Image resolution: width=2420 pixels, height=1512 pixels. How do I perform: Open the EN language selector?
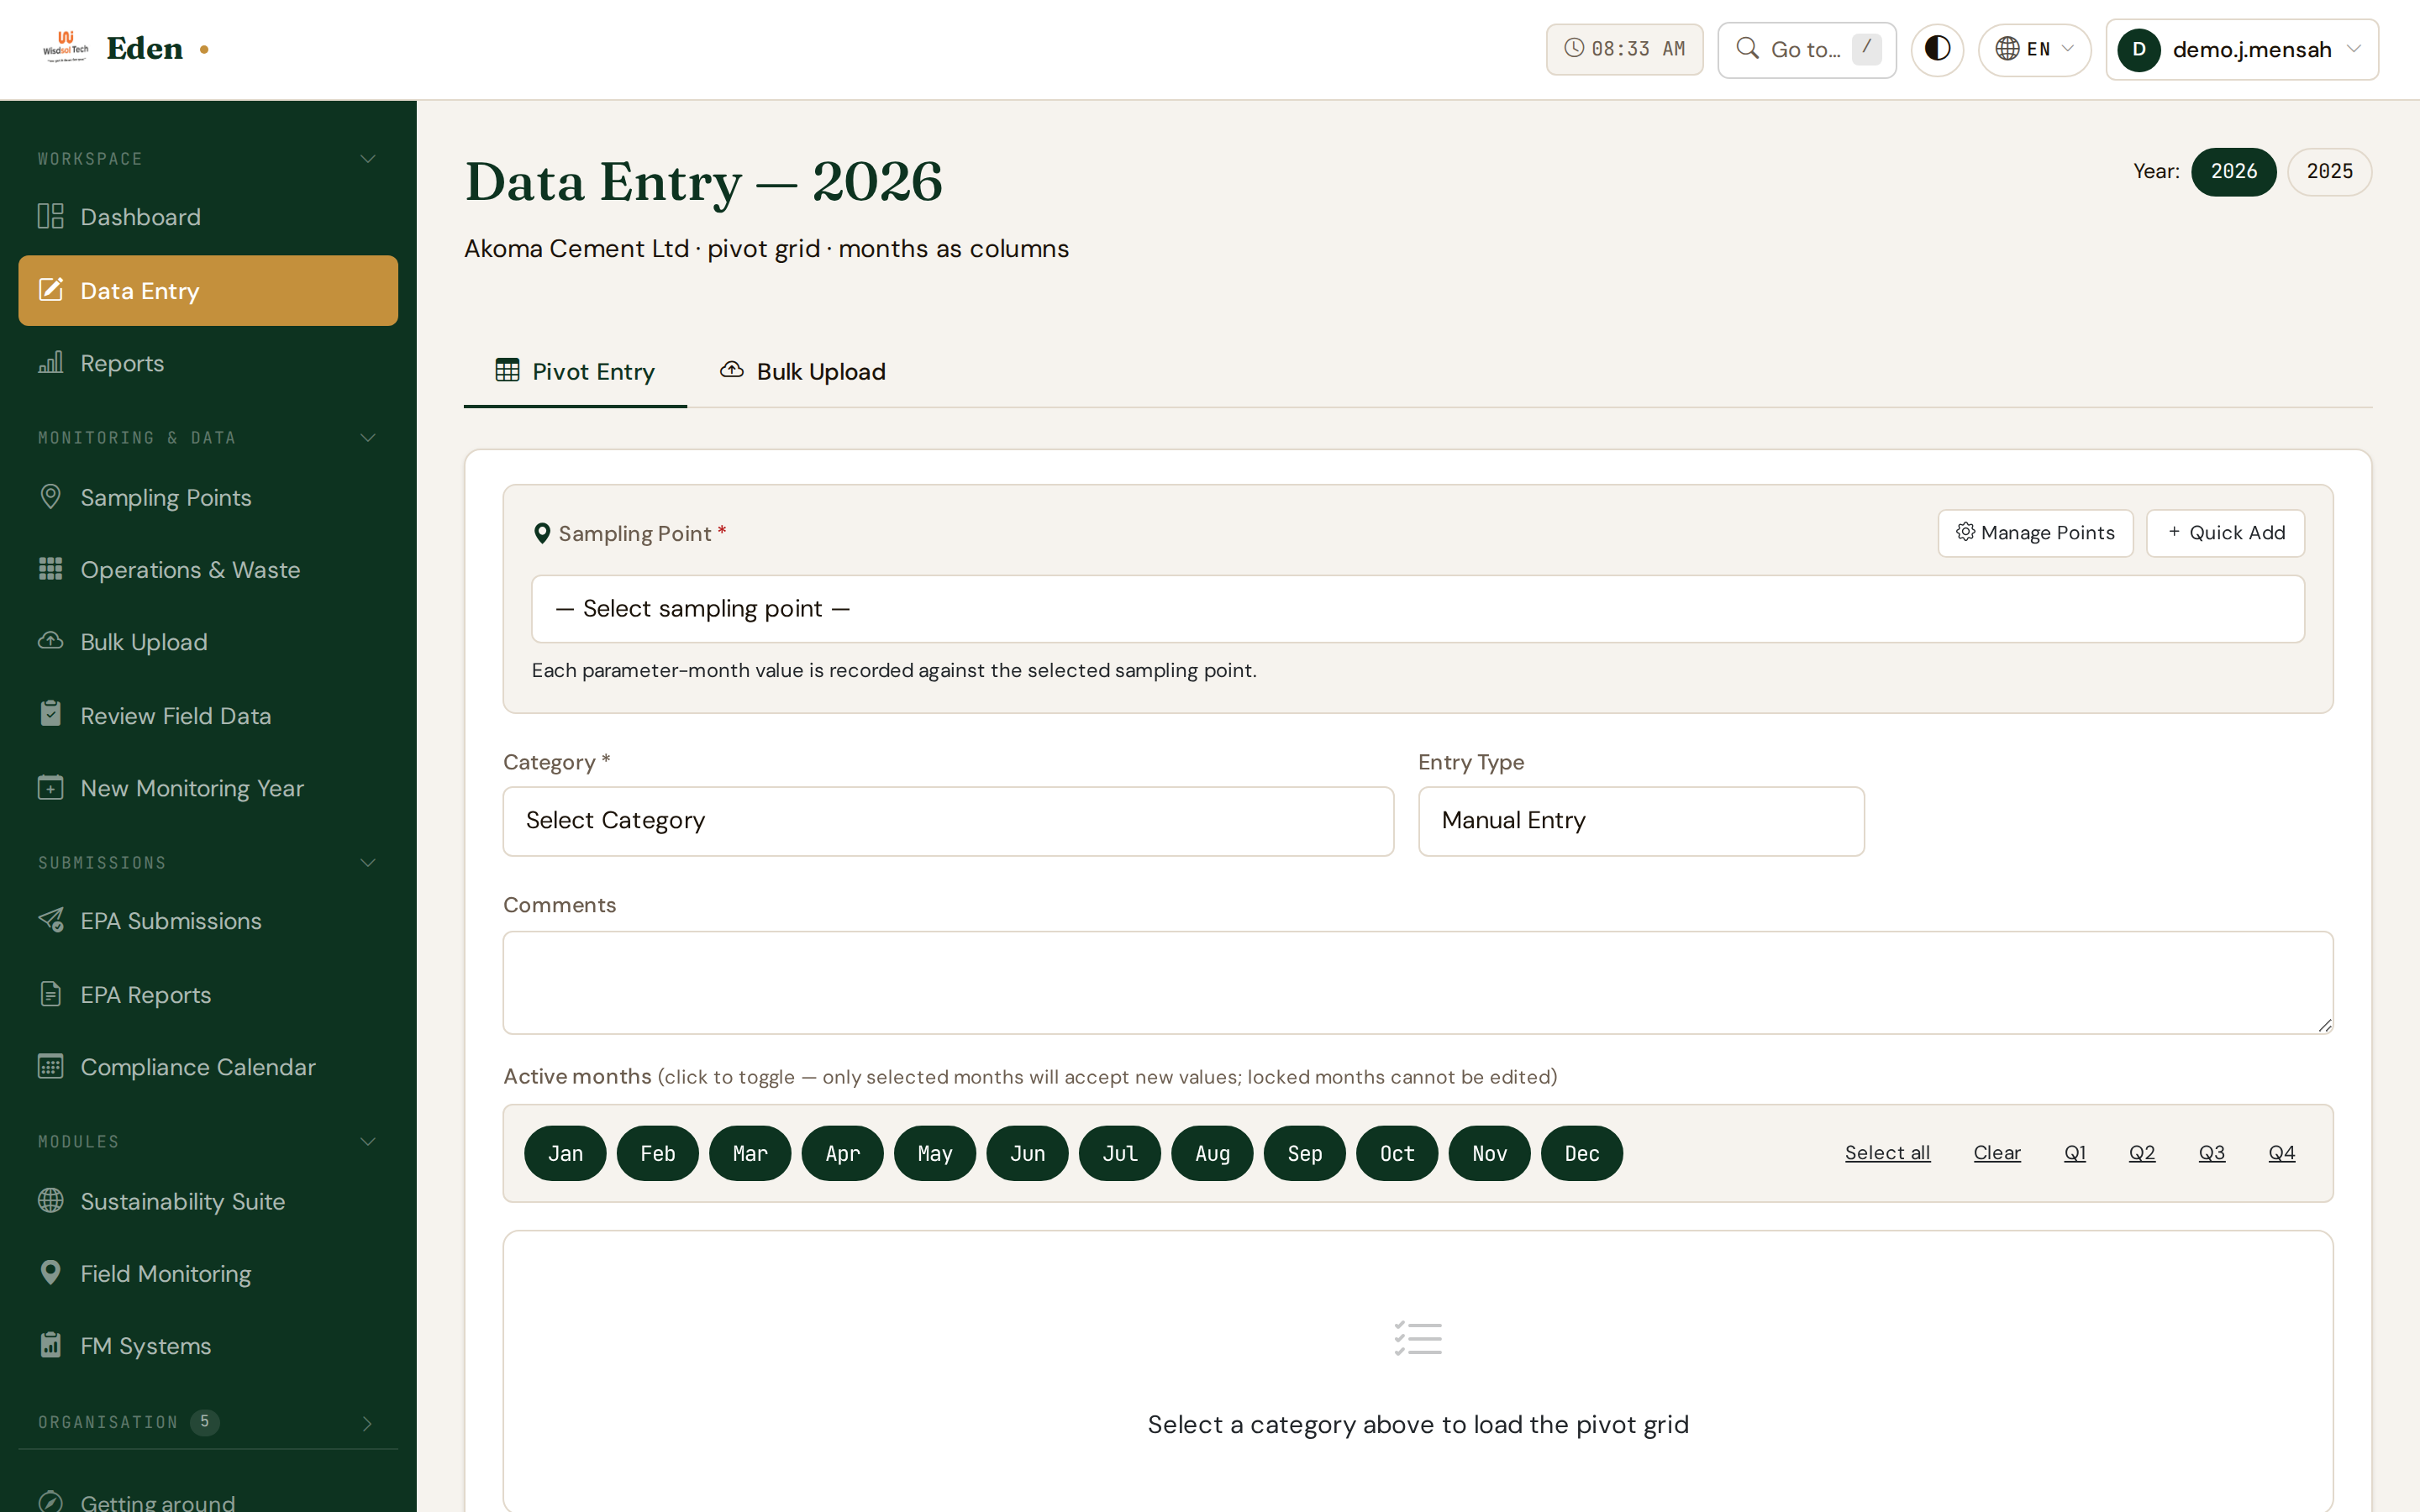2034,49
